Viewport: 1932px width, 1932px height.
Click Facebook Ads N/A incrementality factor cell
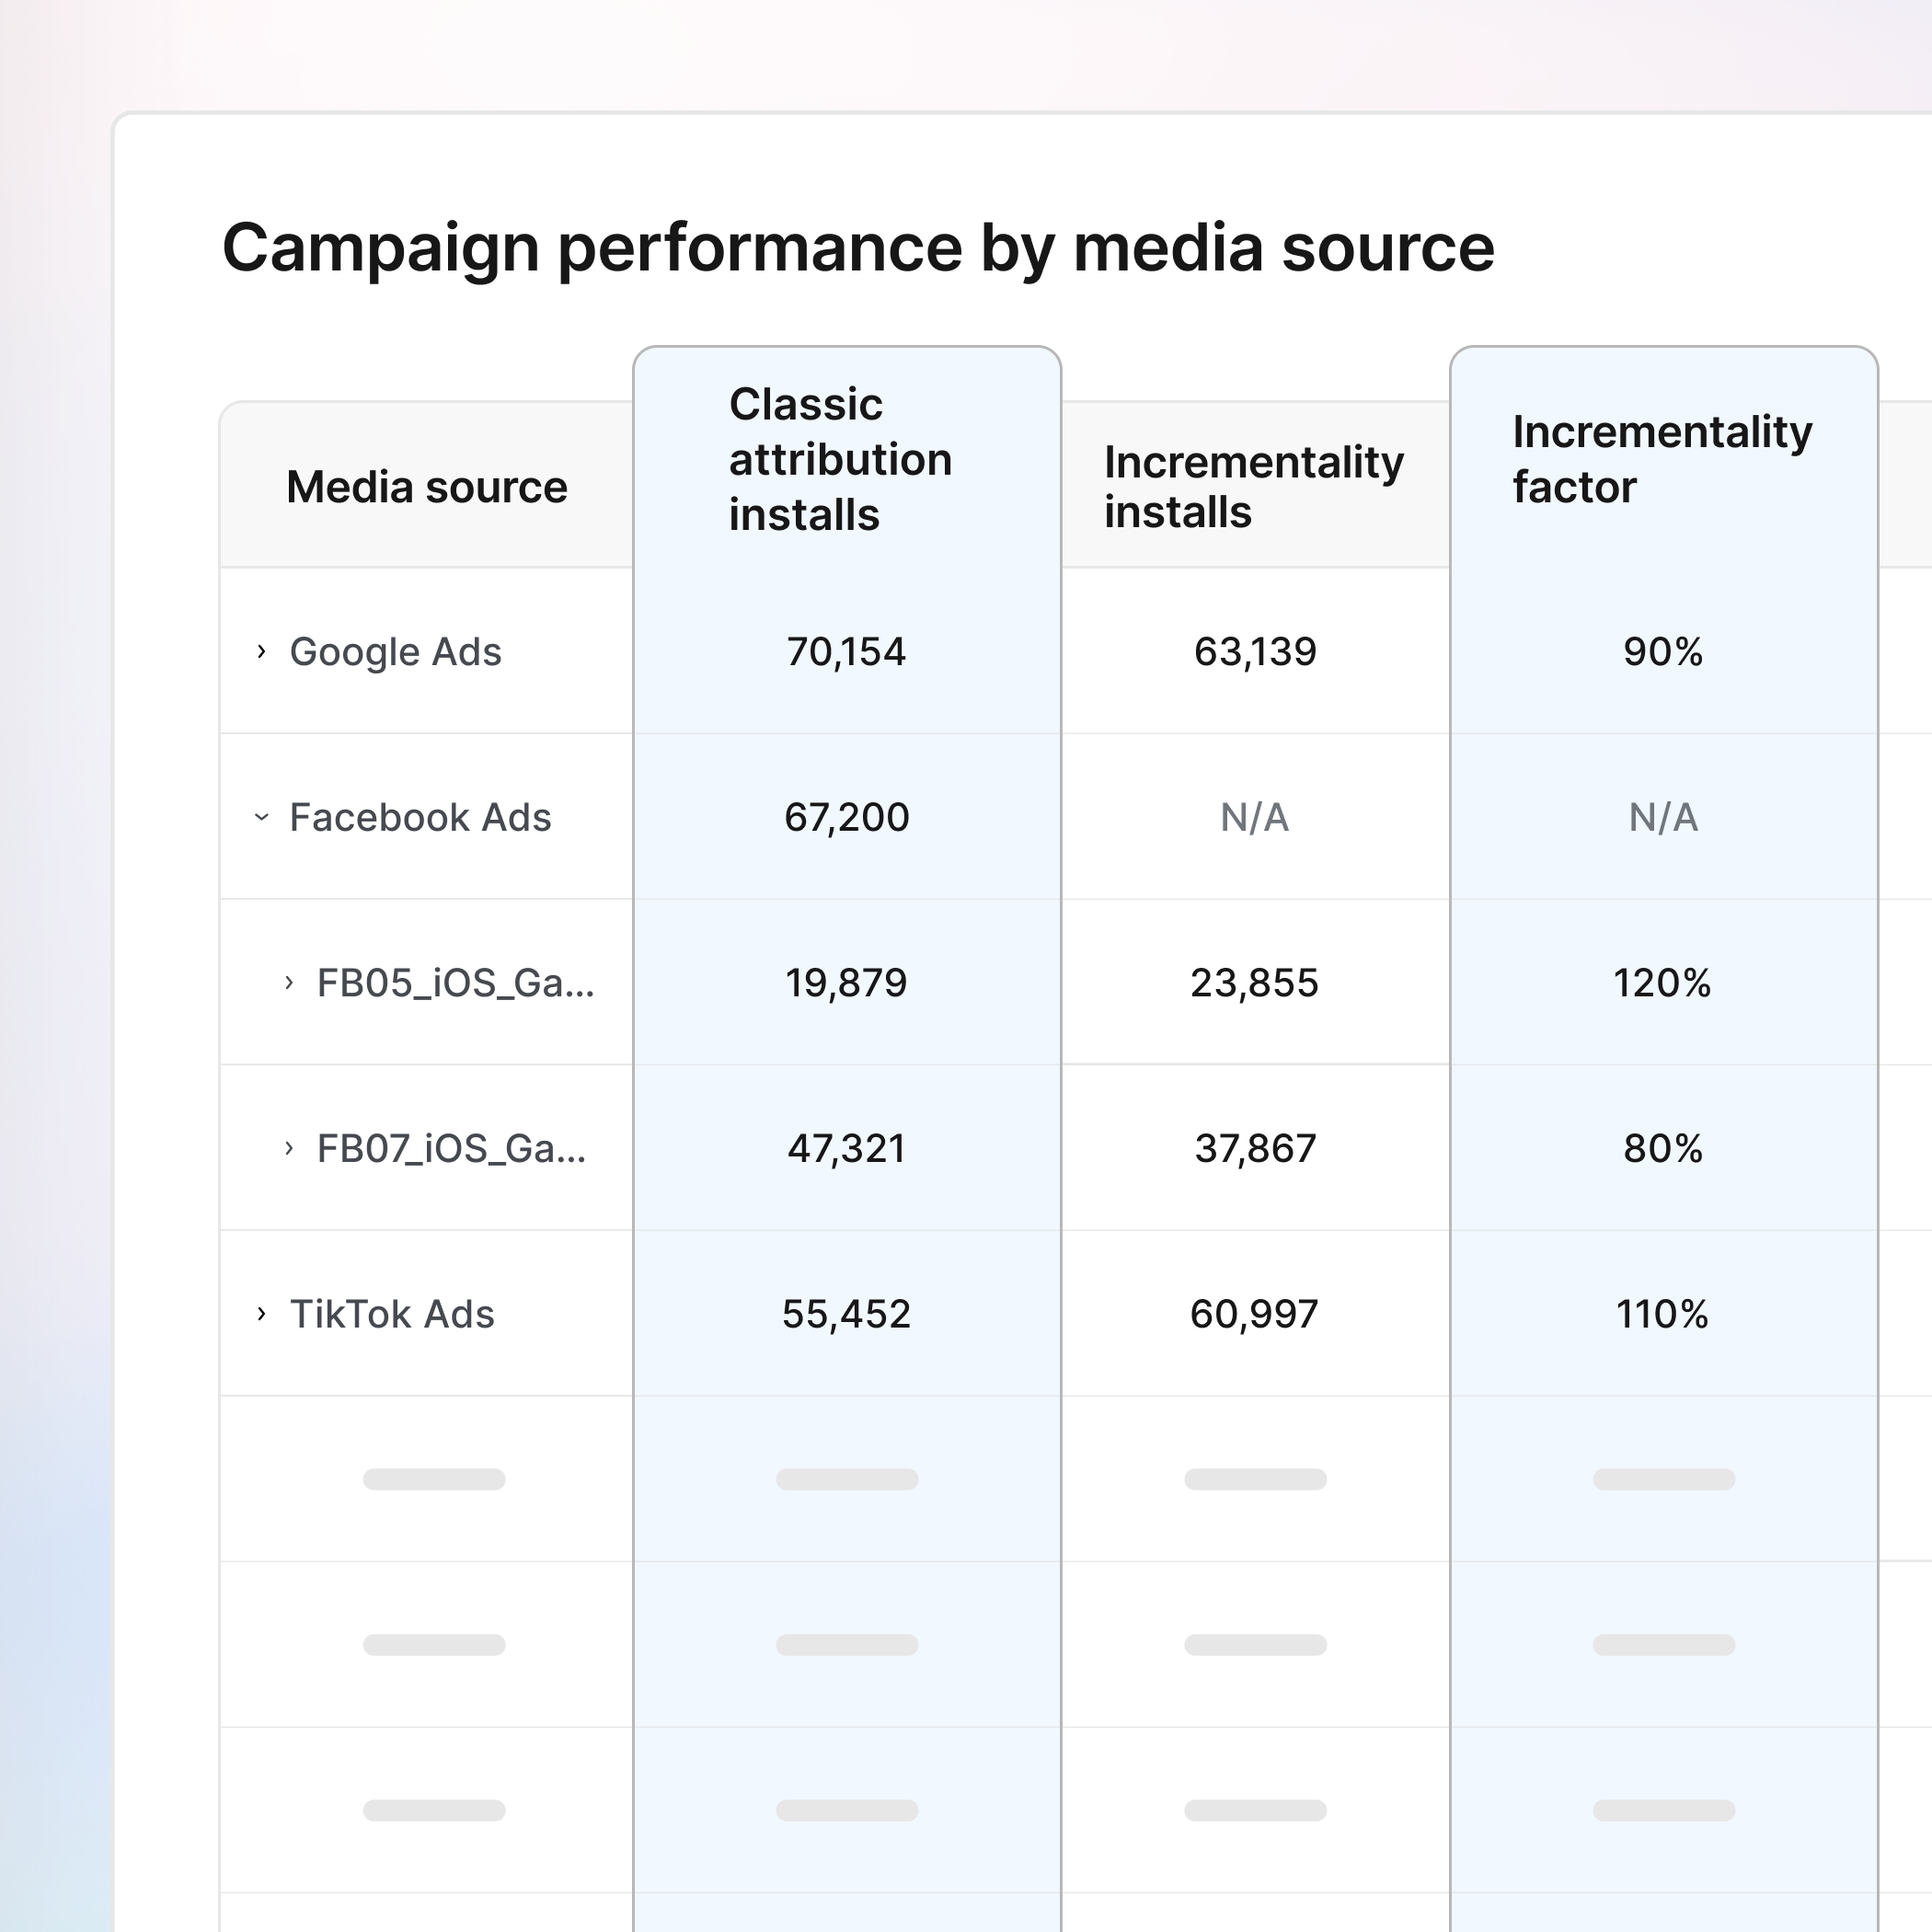click(x=1663, y=817)
